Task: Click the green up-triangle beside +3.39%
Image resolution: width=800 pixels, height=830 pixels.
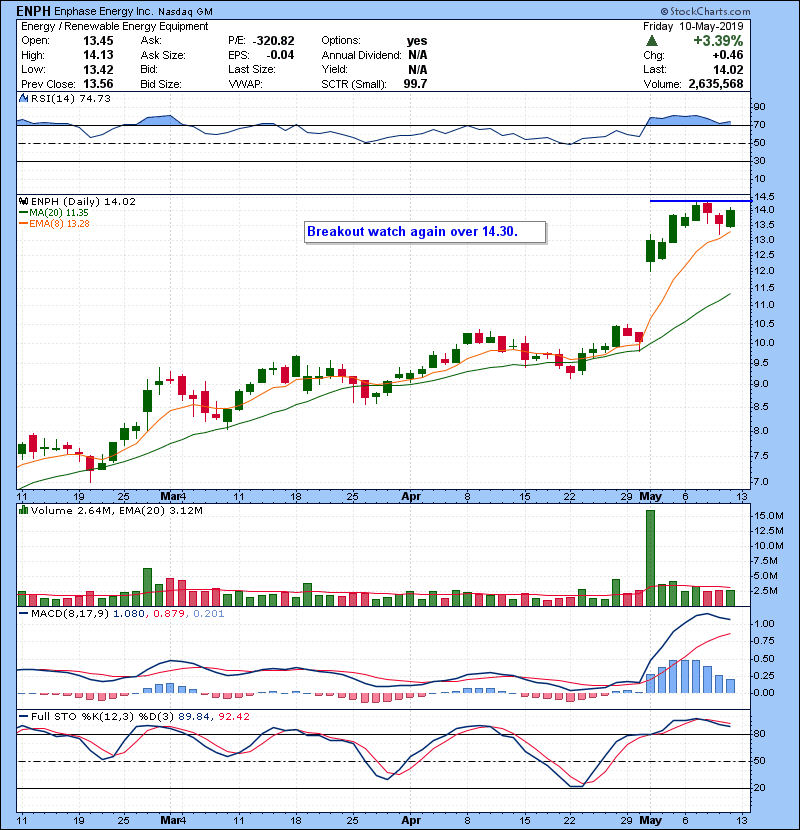Action: point(652,41)
